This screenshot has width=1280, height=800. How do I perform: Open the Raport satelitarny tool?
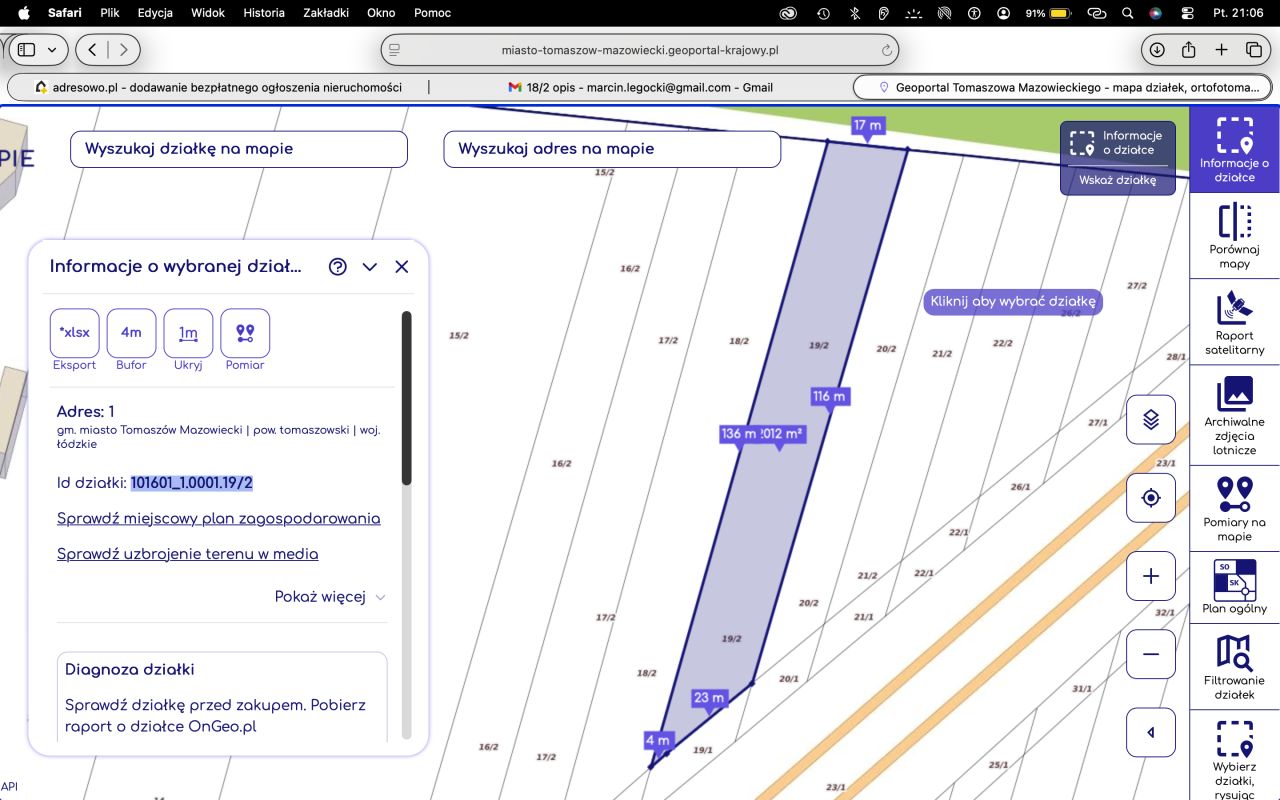tap(1234, 322)
